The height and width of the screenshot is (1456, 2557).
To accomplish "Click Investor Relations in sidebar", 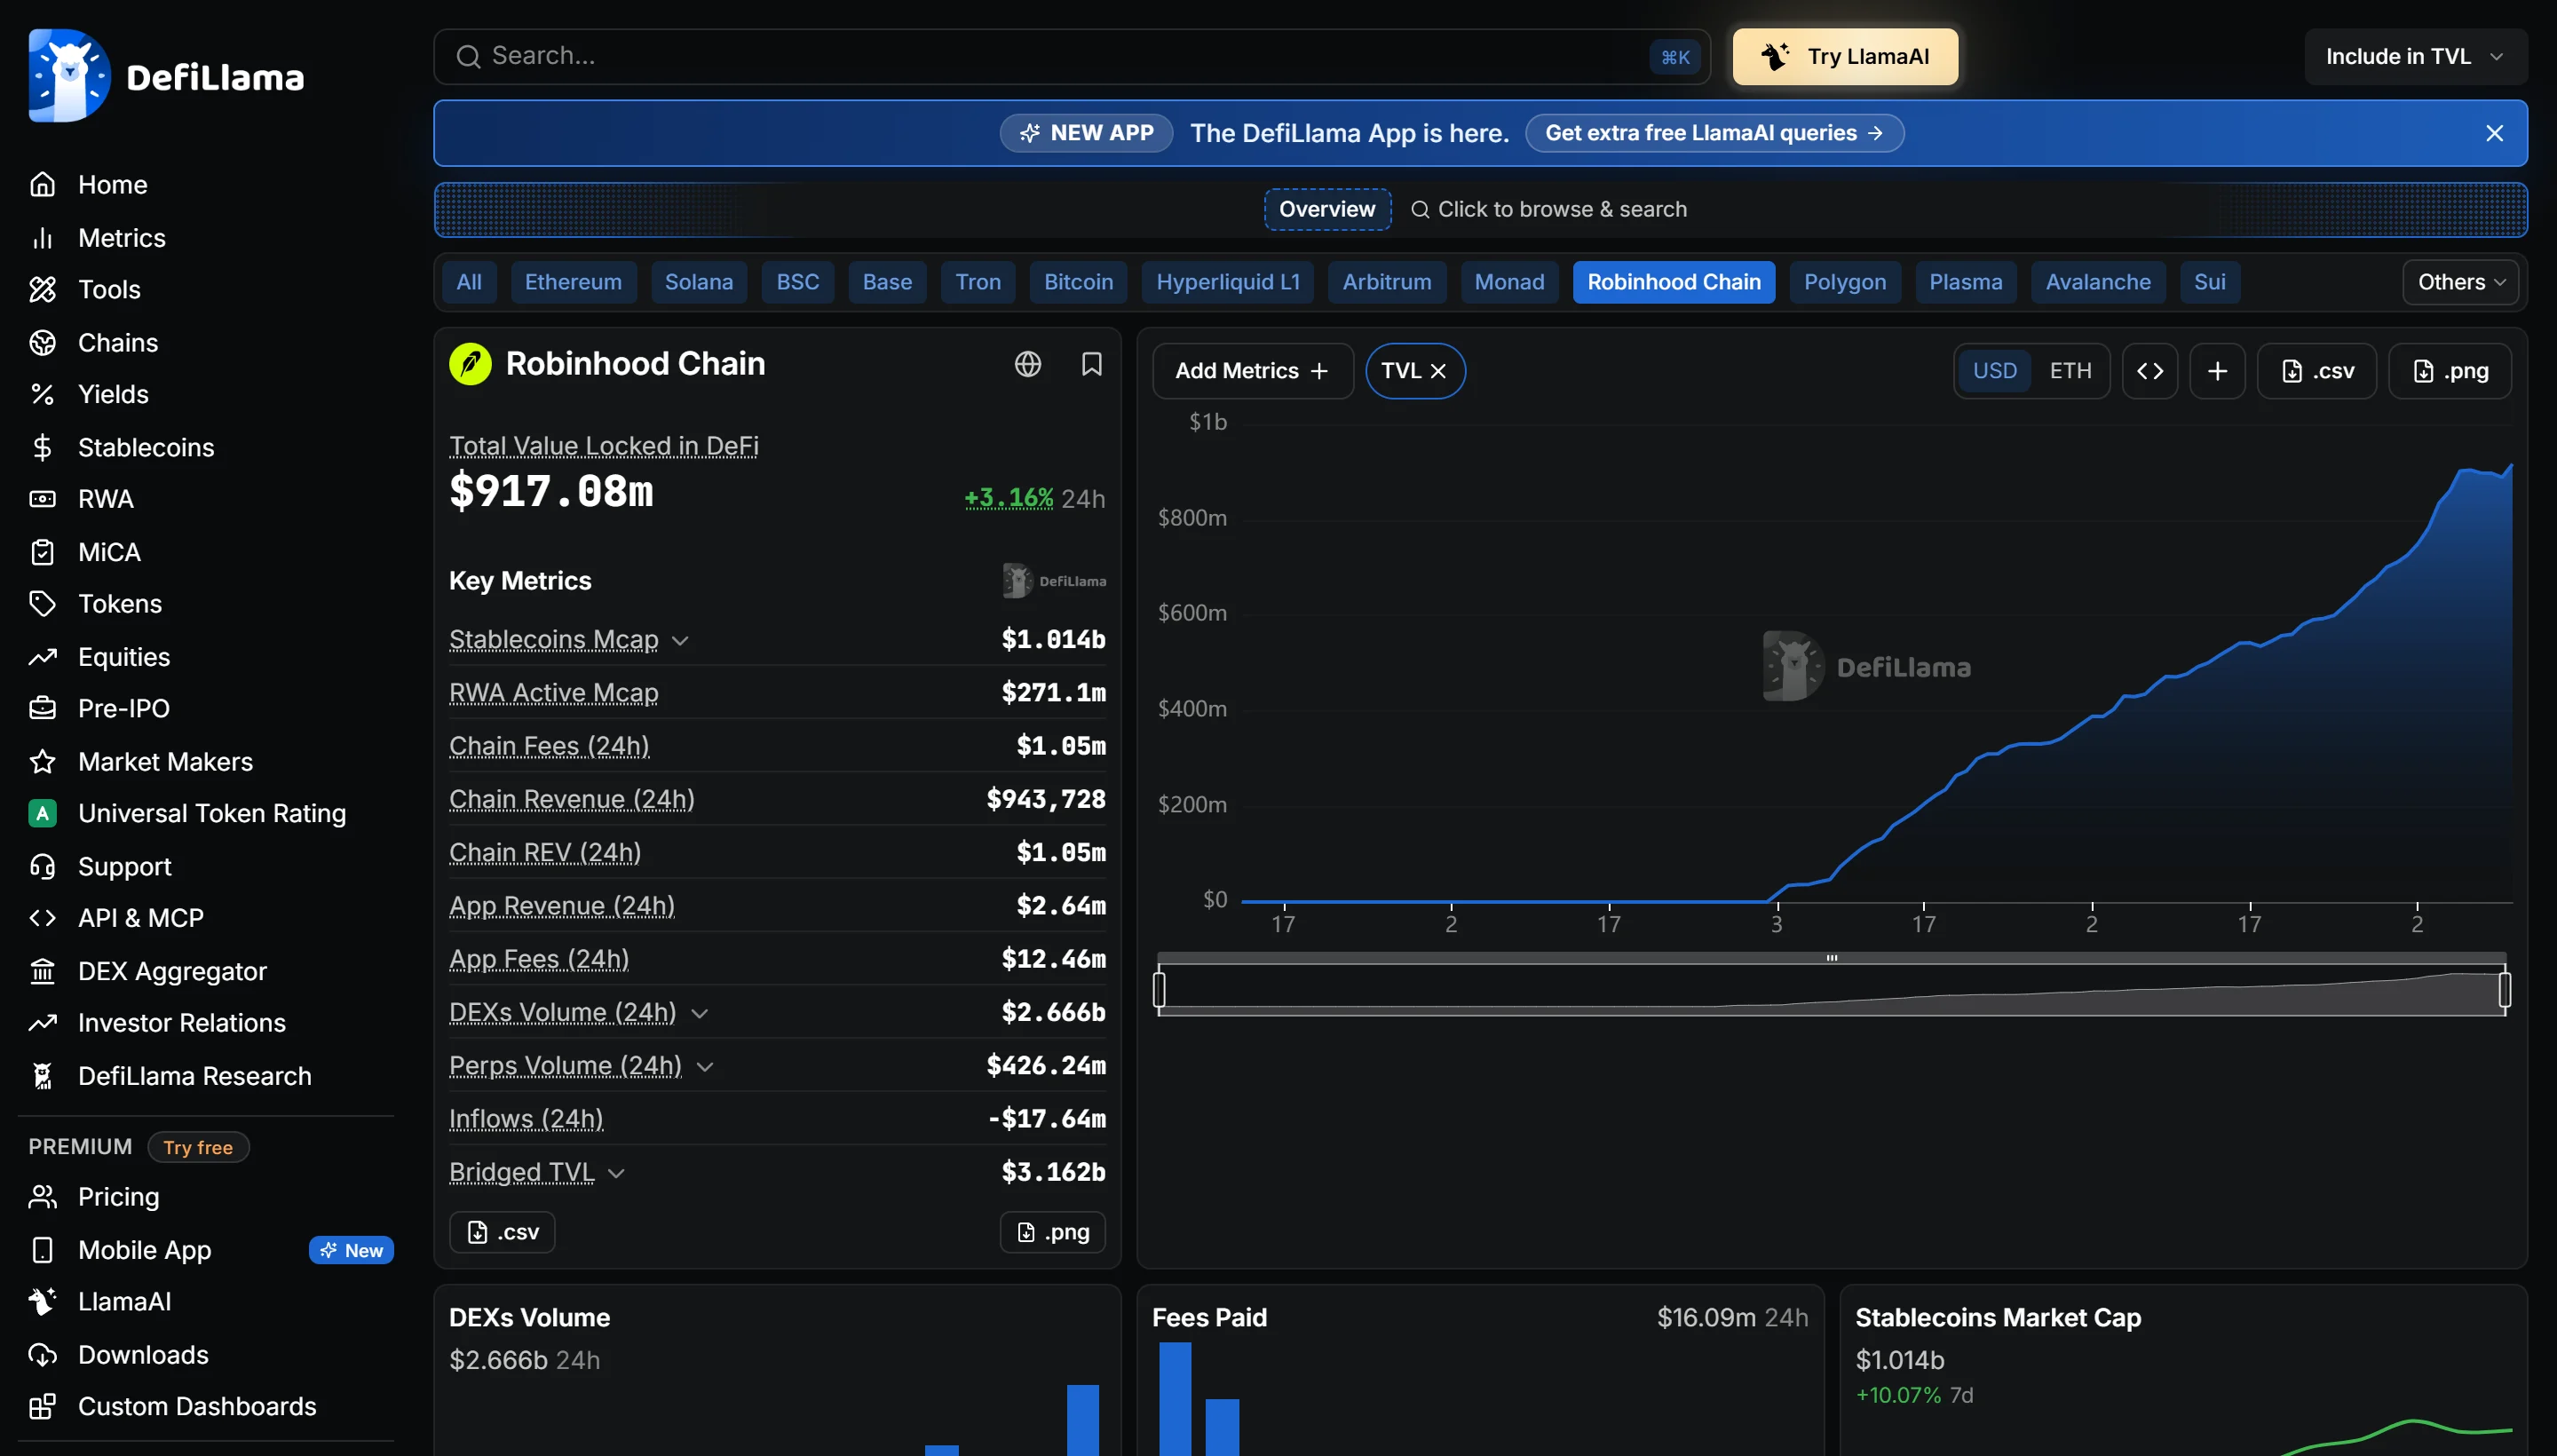I will (182, 1023).
